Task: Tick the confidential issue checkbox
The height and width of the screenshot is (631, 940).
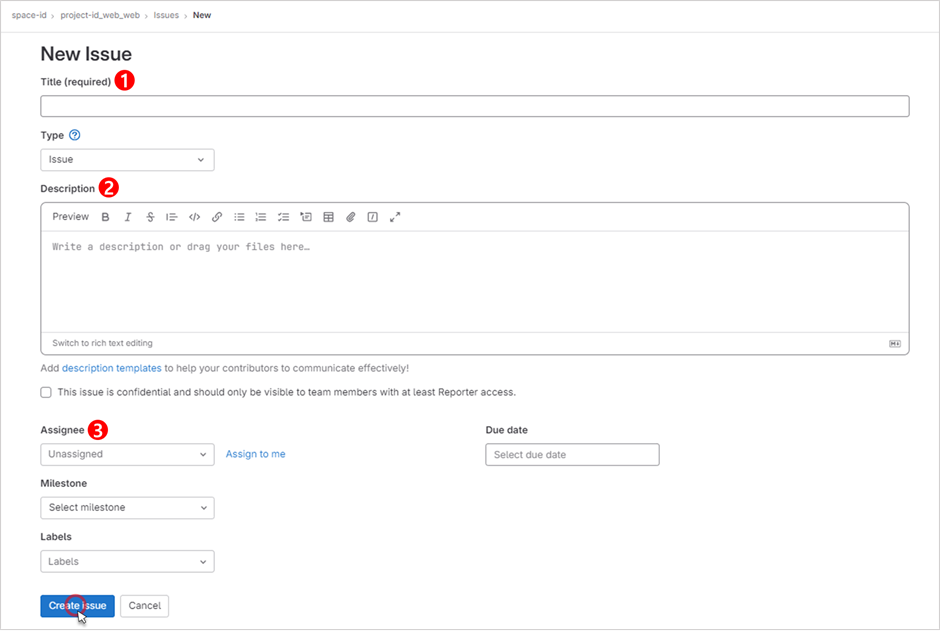Action: tap(46, 393)
